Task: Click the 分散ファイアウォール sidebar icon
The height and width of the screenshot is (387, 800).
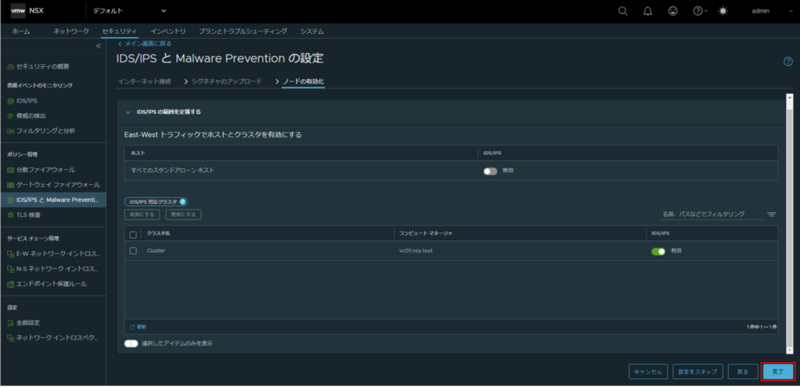Action: click(x=10, y=169)
